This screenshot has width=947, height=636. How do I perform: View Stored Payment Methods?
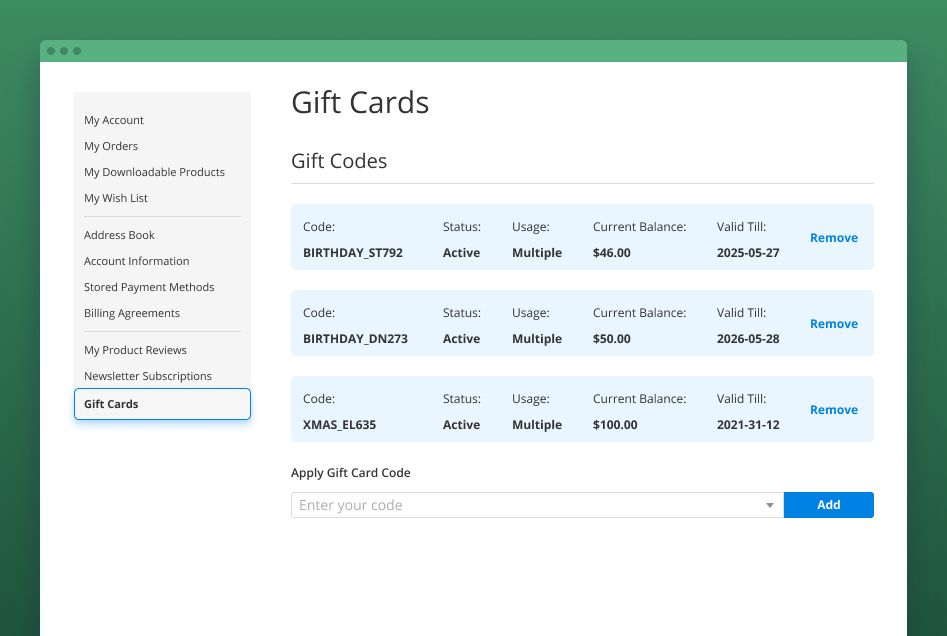(149, 287)
